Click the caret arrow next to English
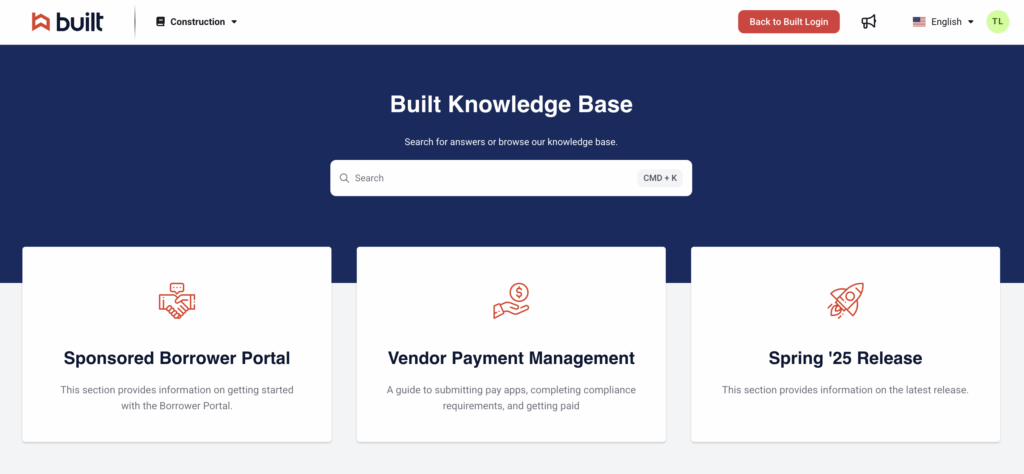 971,22
